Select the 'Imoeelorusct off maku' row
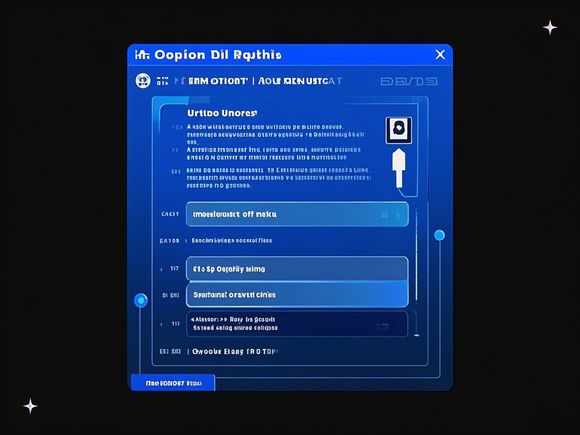Image resolution: width=580 pixels, height=435 pixels. [297, 214]
